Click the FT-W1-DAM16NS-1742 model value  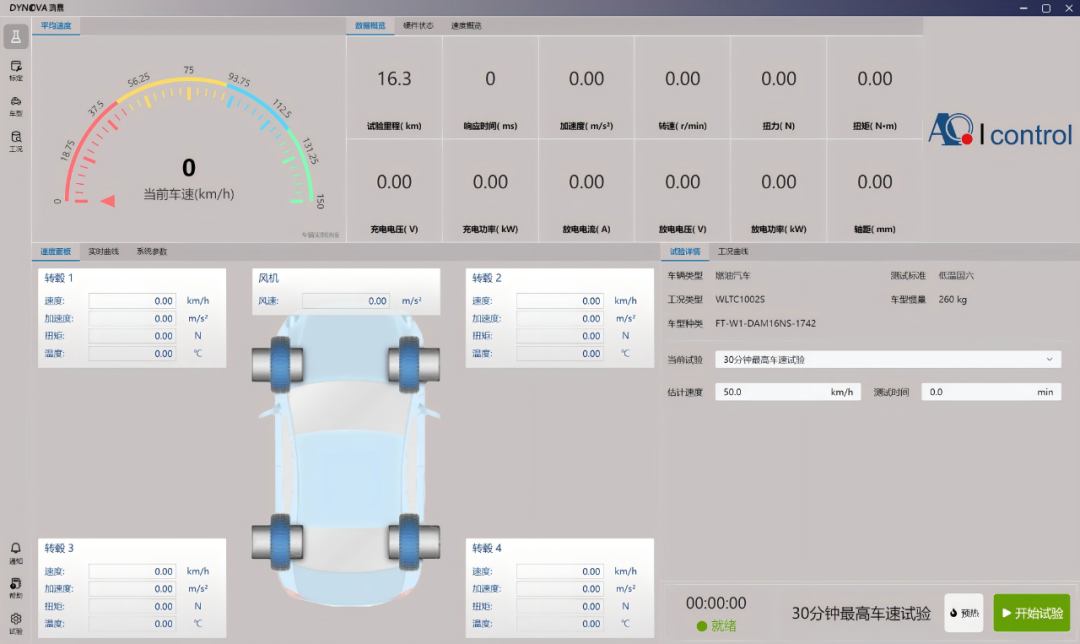click(x=765, y=323)
